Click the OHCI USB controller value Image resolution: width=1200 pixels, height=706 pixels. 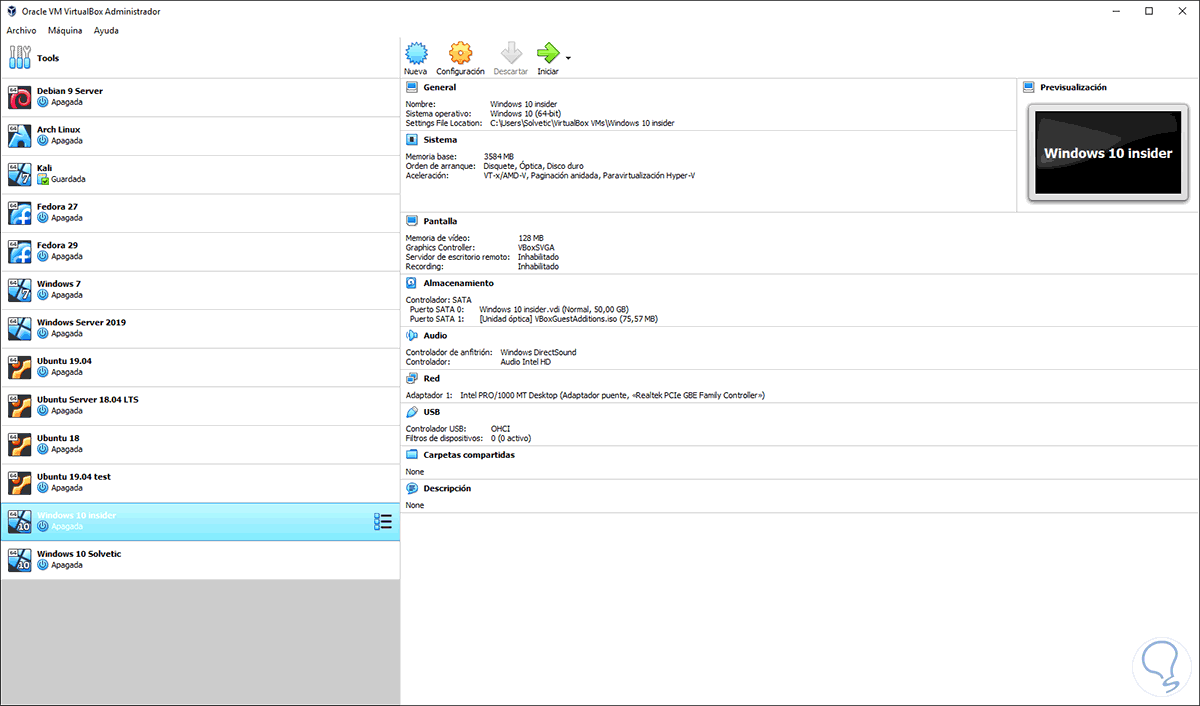coord(500,428)
